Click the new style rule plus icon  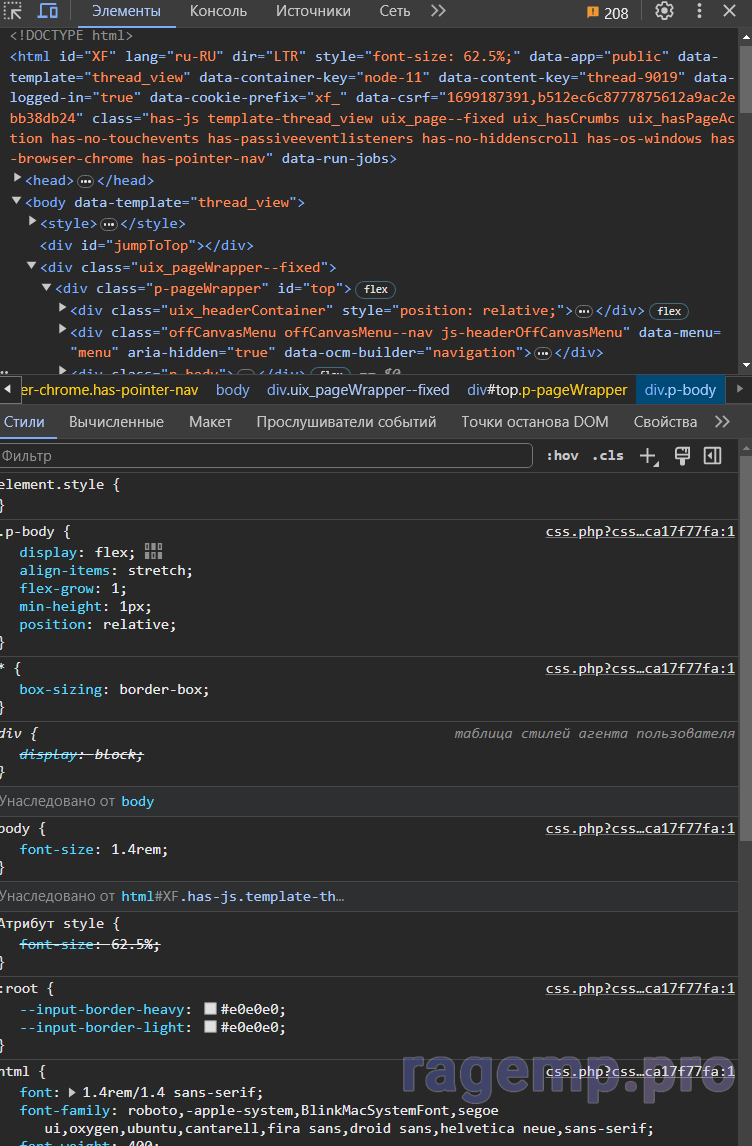[648, 456]
